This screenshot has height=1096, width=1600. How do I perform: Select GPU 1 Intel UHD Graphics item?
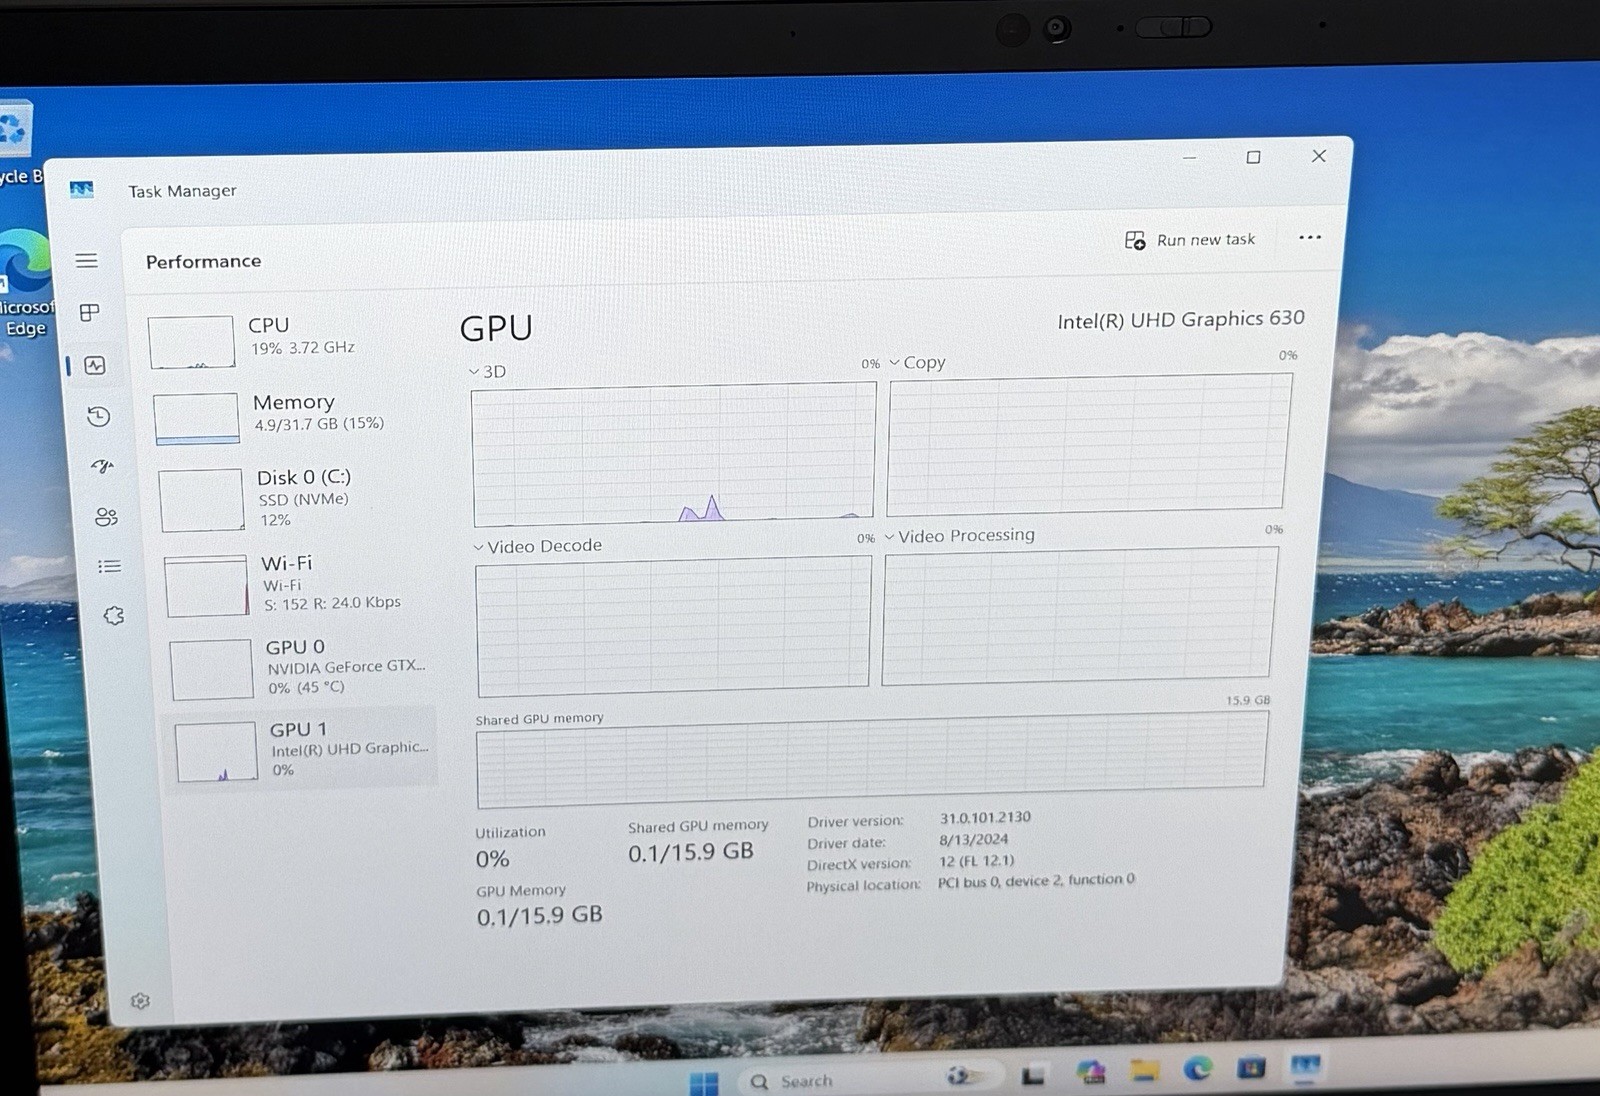[300, 750]
